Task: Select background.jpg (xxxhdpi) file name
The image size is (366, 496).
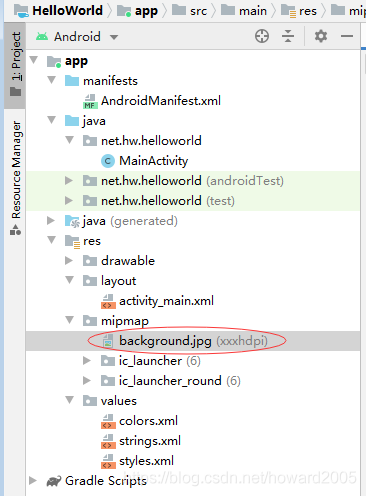Action: 193,341
